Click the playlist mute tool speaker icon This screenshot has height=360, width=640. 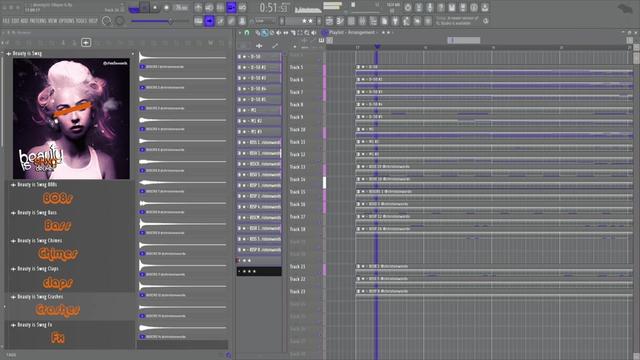click(279, 33)
